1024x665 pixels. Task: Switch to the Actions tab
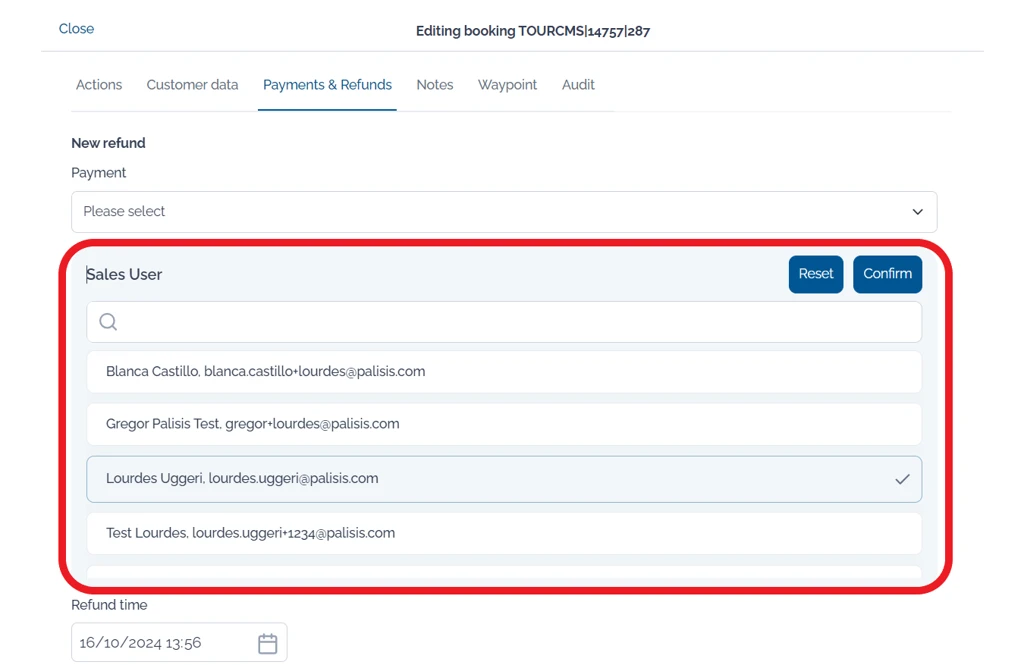pyautogui.click(x=99, y=85)
